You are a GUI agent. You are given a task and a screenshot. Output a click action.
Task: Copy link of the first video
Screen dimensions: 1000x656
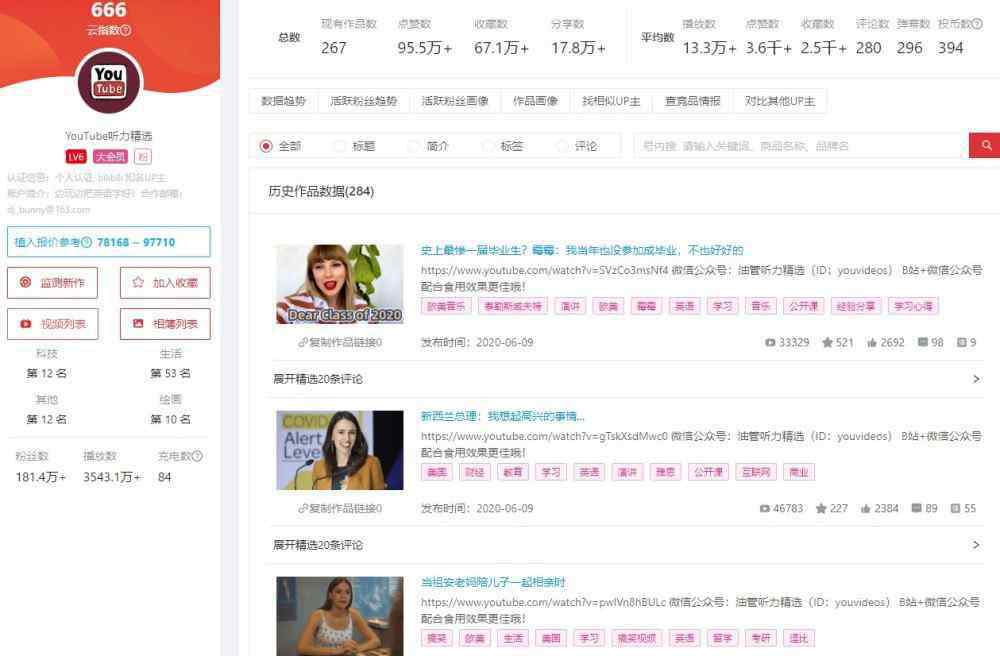click(339, 342)
